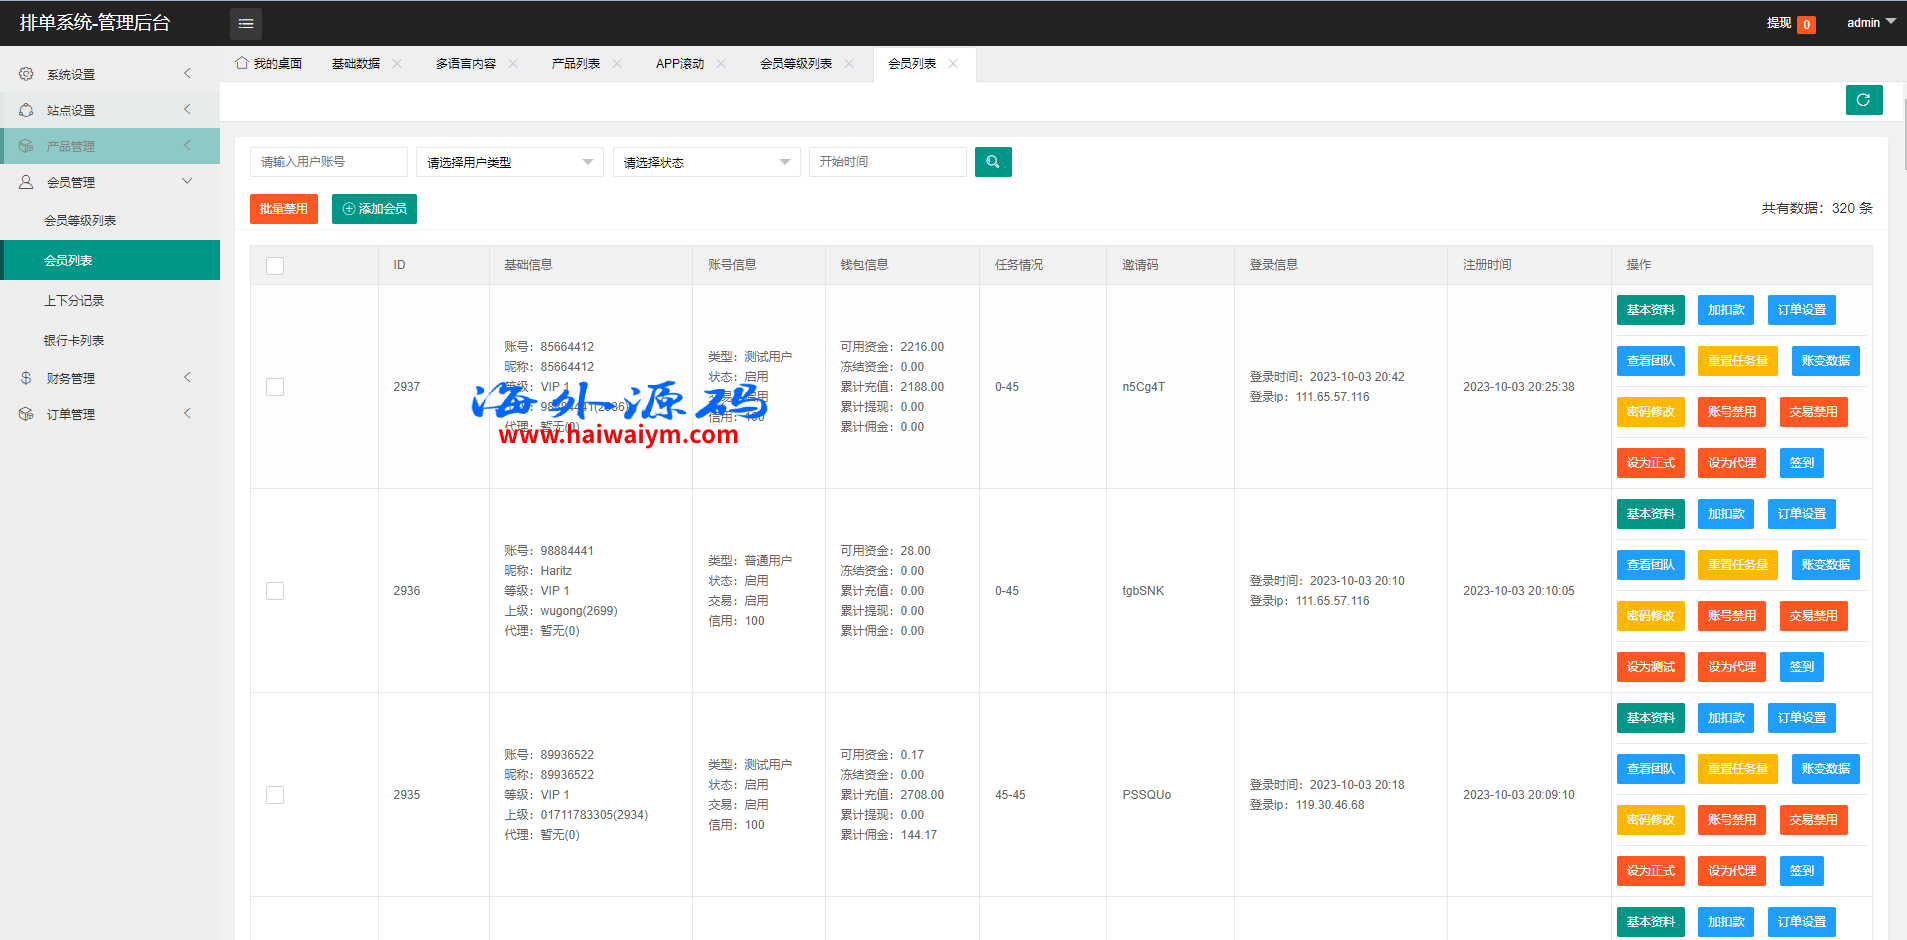Click the hamburger menu toggle icon

click(x=246, y=23)
